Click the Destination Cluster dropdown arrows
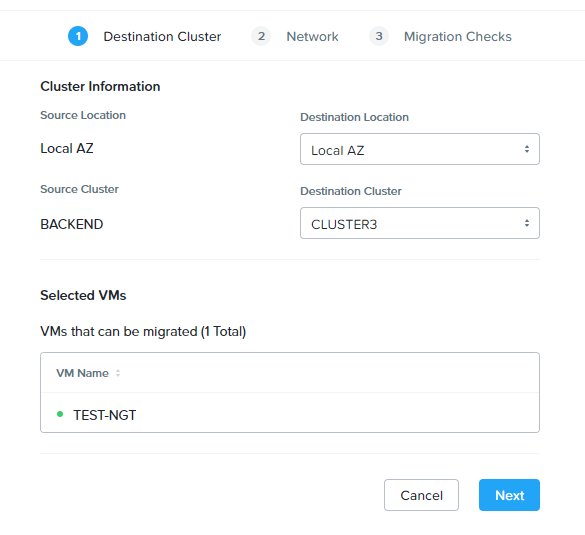 click(x=527, y=223)
